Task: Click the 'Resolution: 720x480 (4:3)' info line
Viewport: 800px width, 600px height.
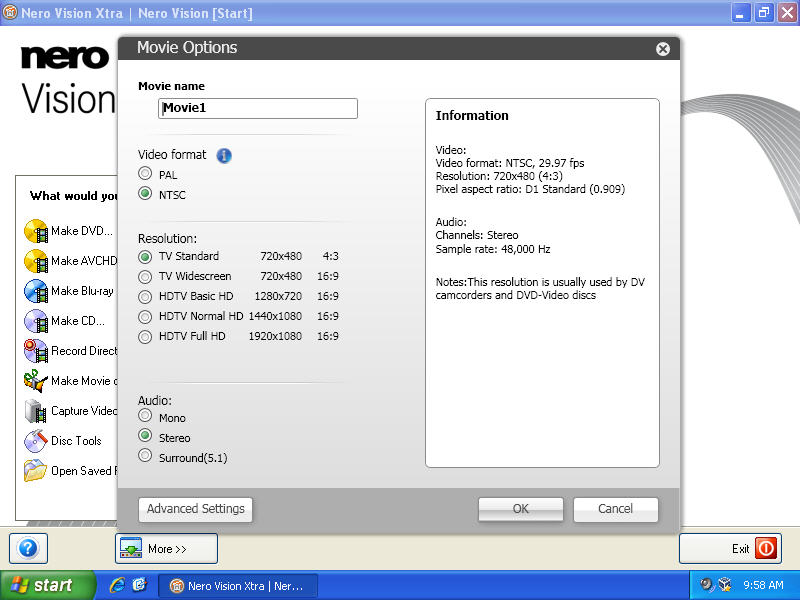Action: (499, 177)
